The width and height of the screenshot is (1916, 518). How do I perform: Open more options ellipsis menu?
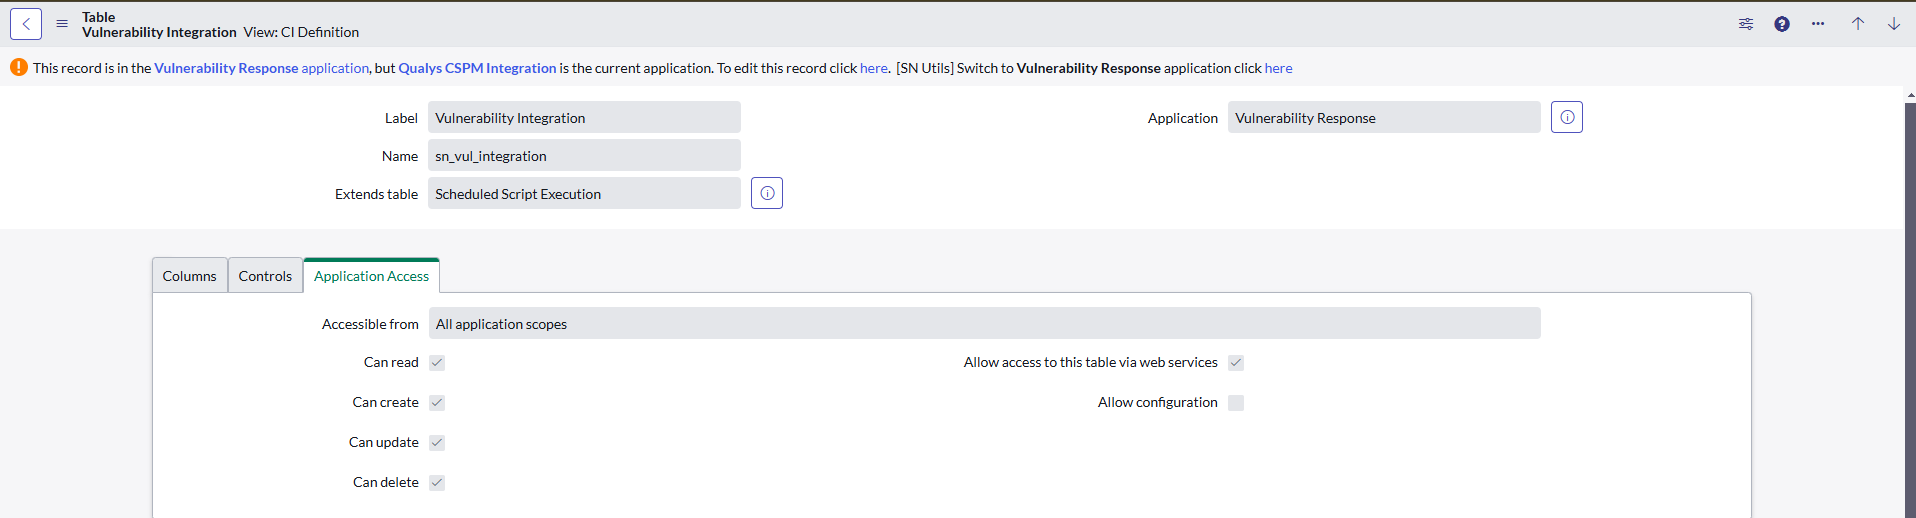(1818, 24)
